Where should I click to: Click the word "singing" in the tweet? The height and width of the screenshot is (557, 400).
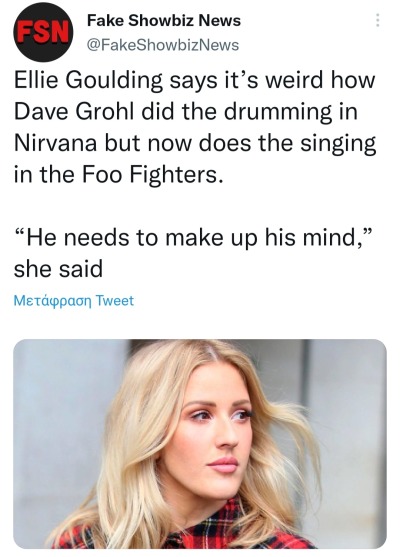tap(337, 144)
